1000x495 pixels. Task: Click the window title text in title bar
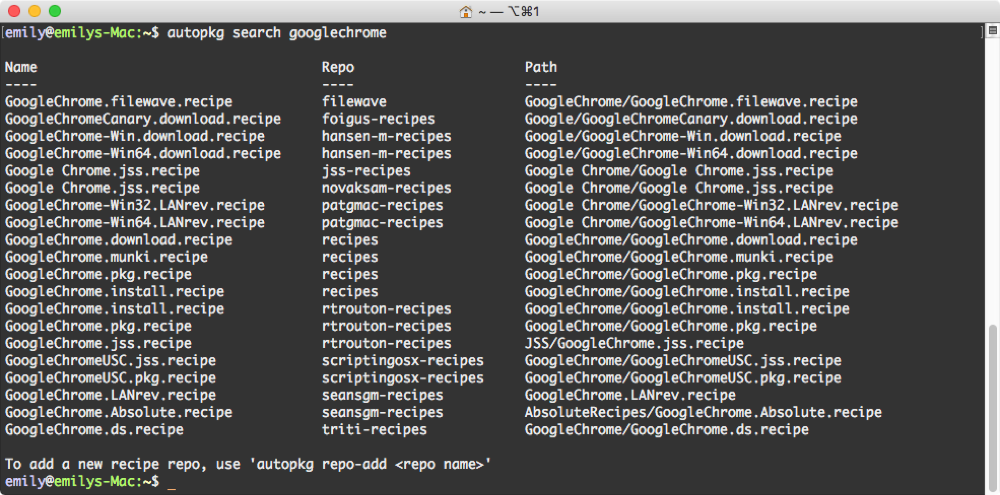point(509,11)
